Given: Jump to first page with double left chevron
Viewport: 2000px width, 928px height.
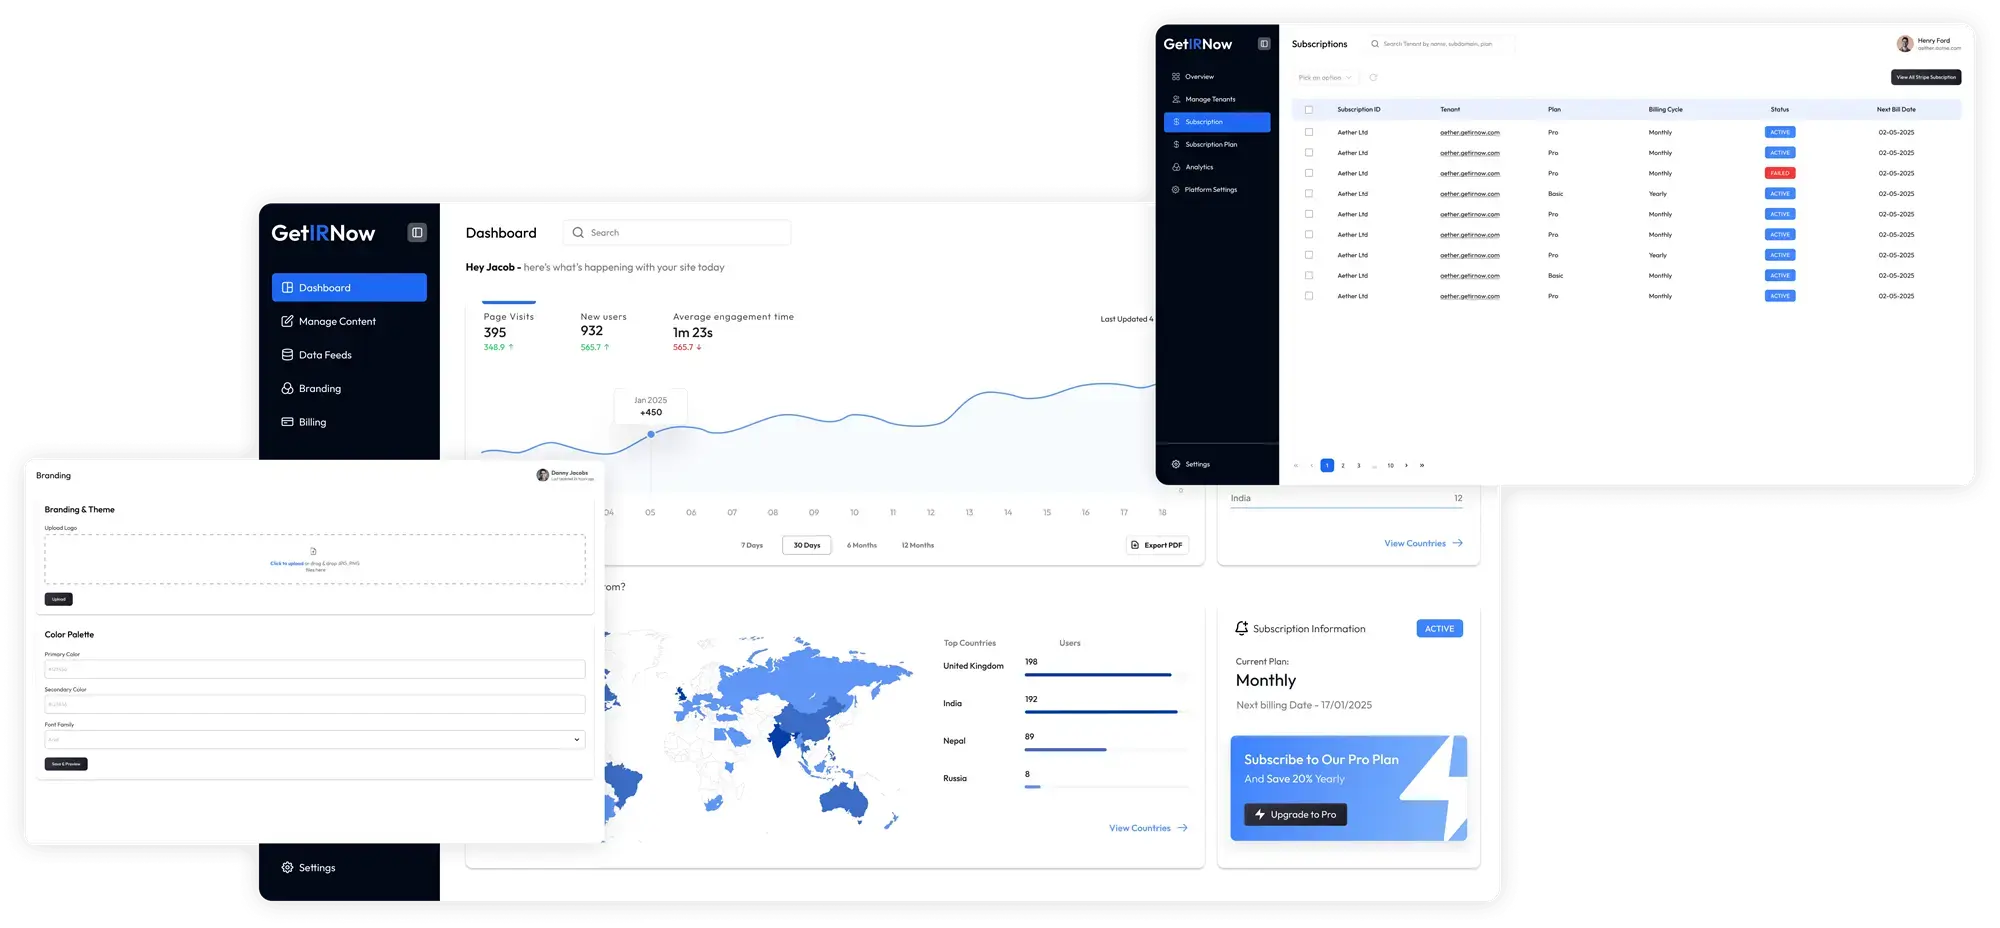Looking at the screenshot, I should point(1296,465).
